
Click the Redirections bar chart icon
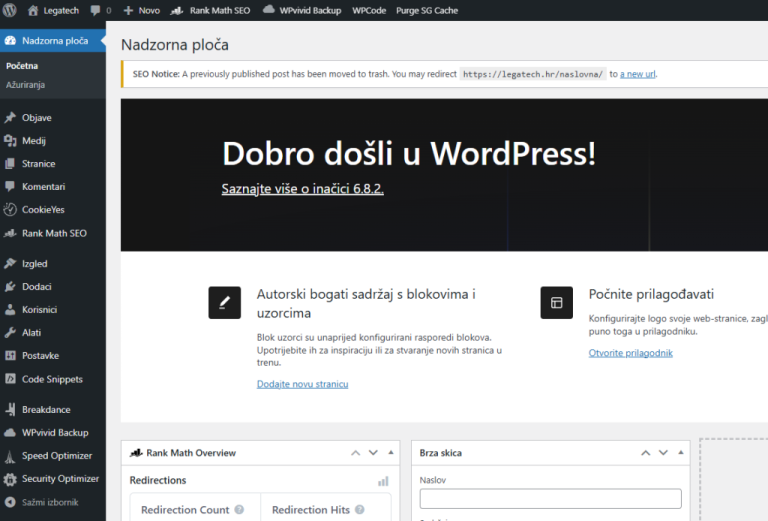(x=383, y=481)
